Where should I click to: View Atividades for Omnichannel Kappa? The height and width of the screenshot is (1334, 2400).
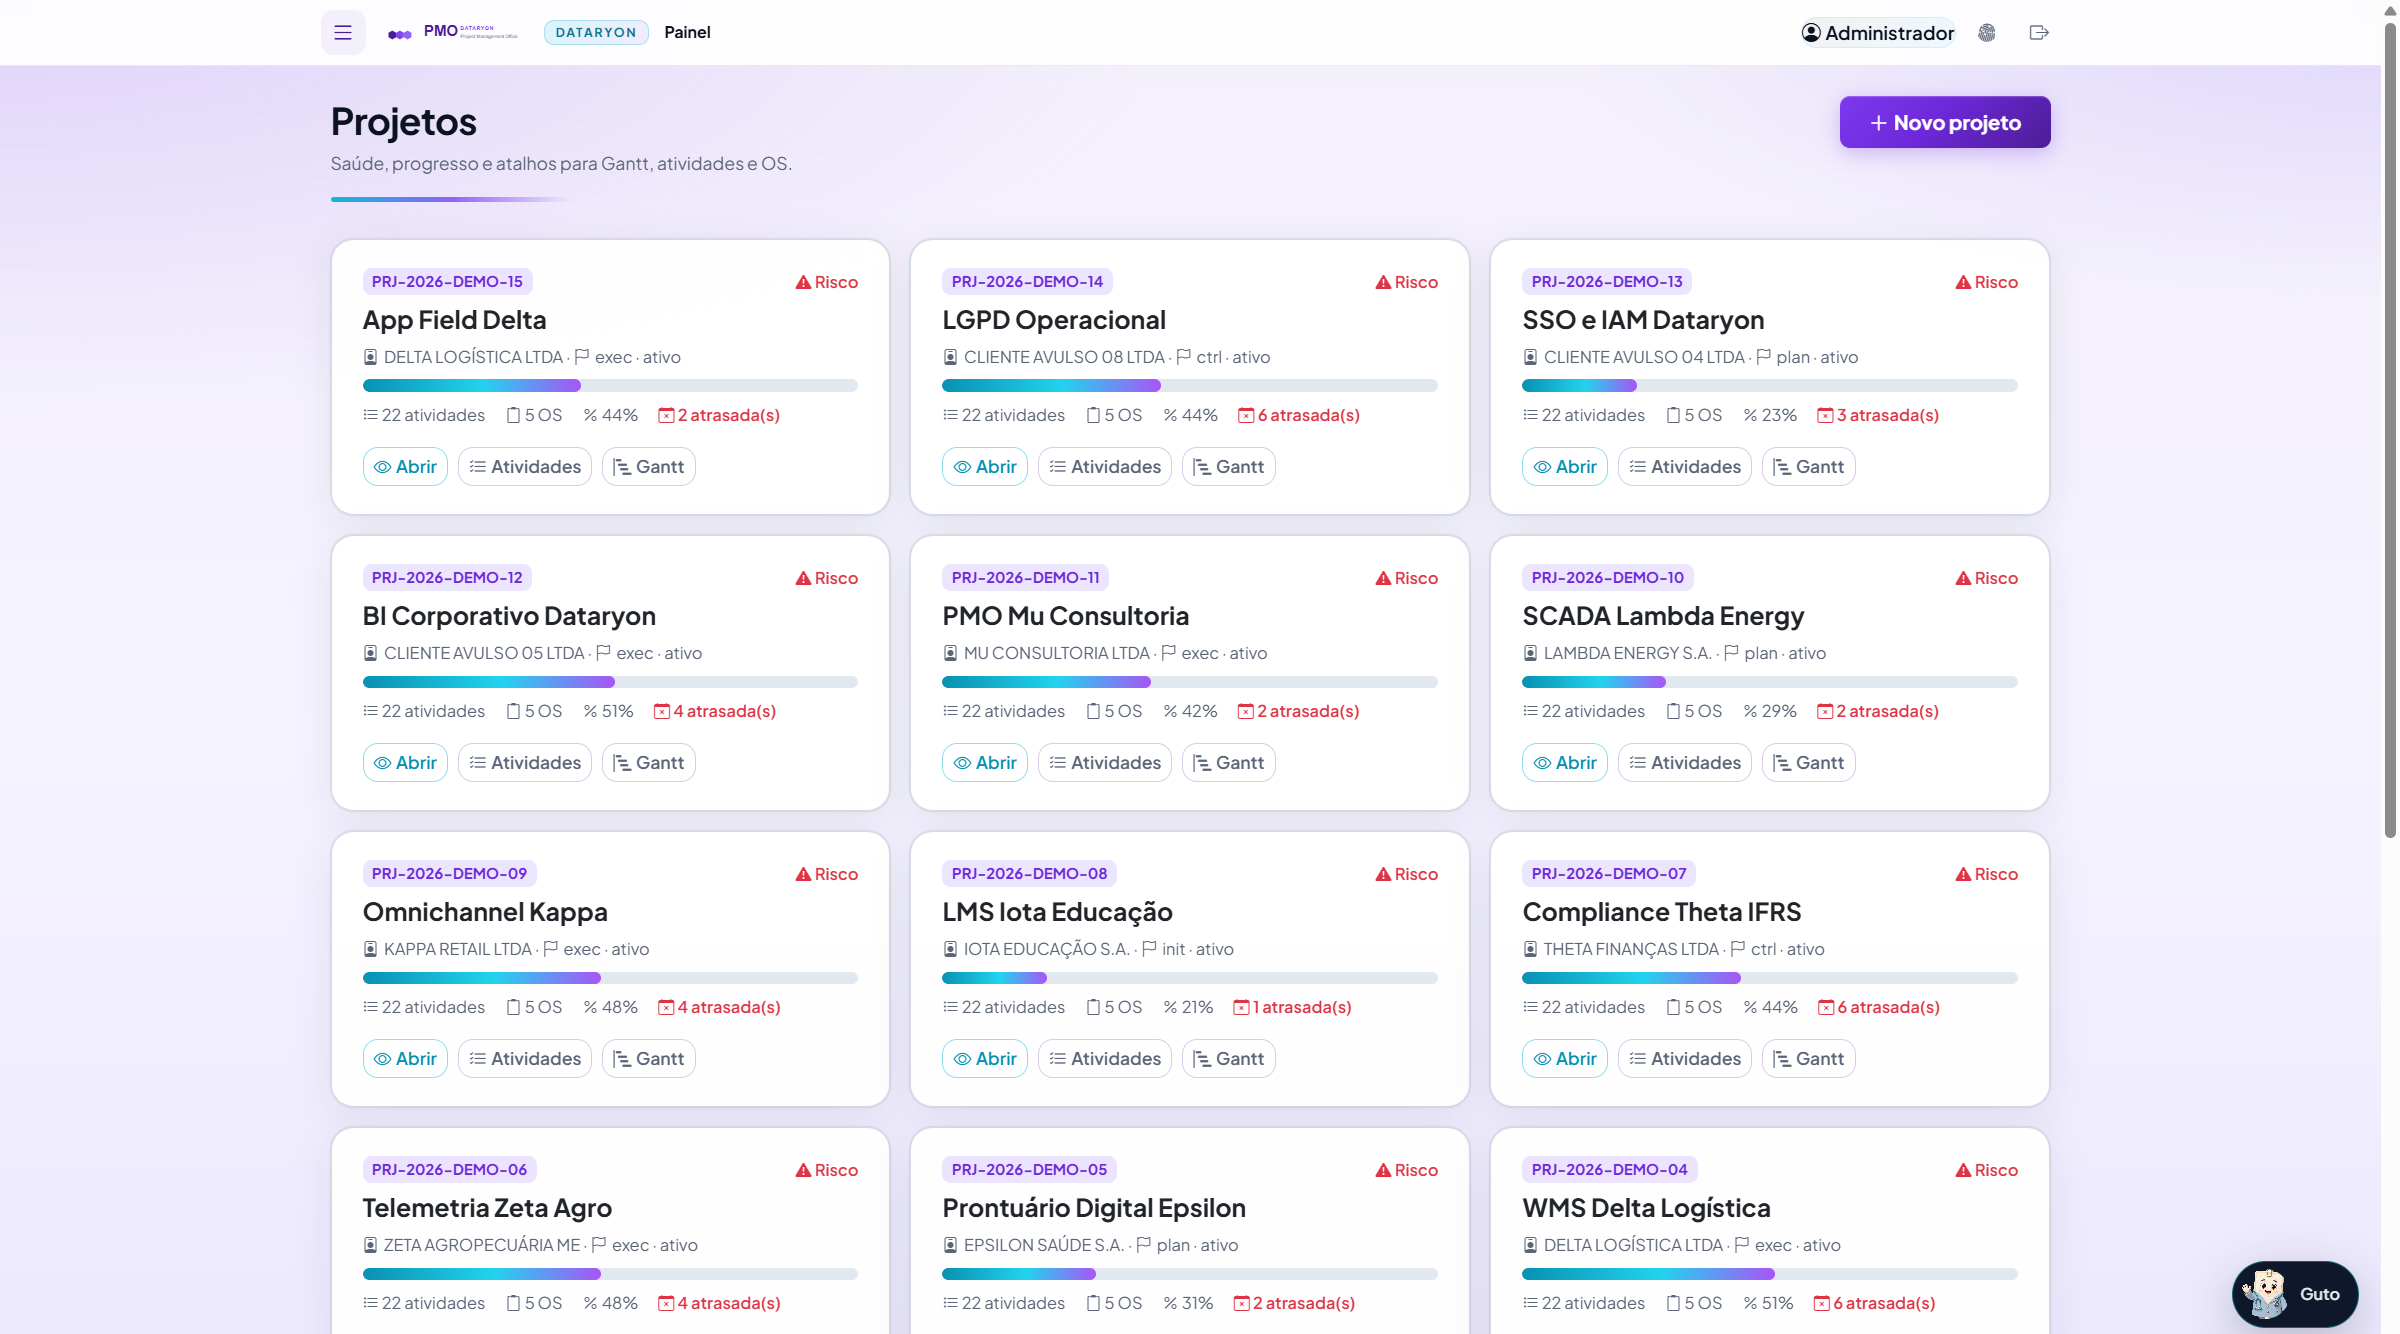[525, 1059]
